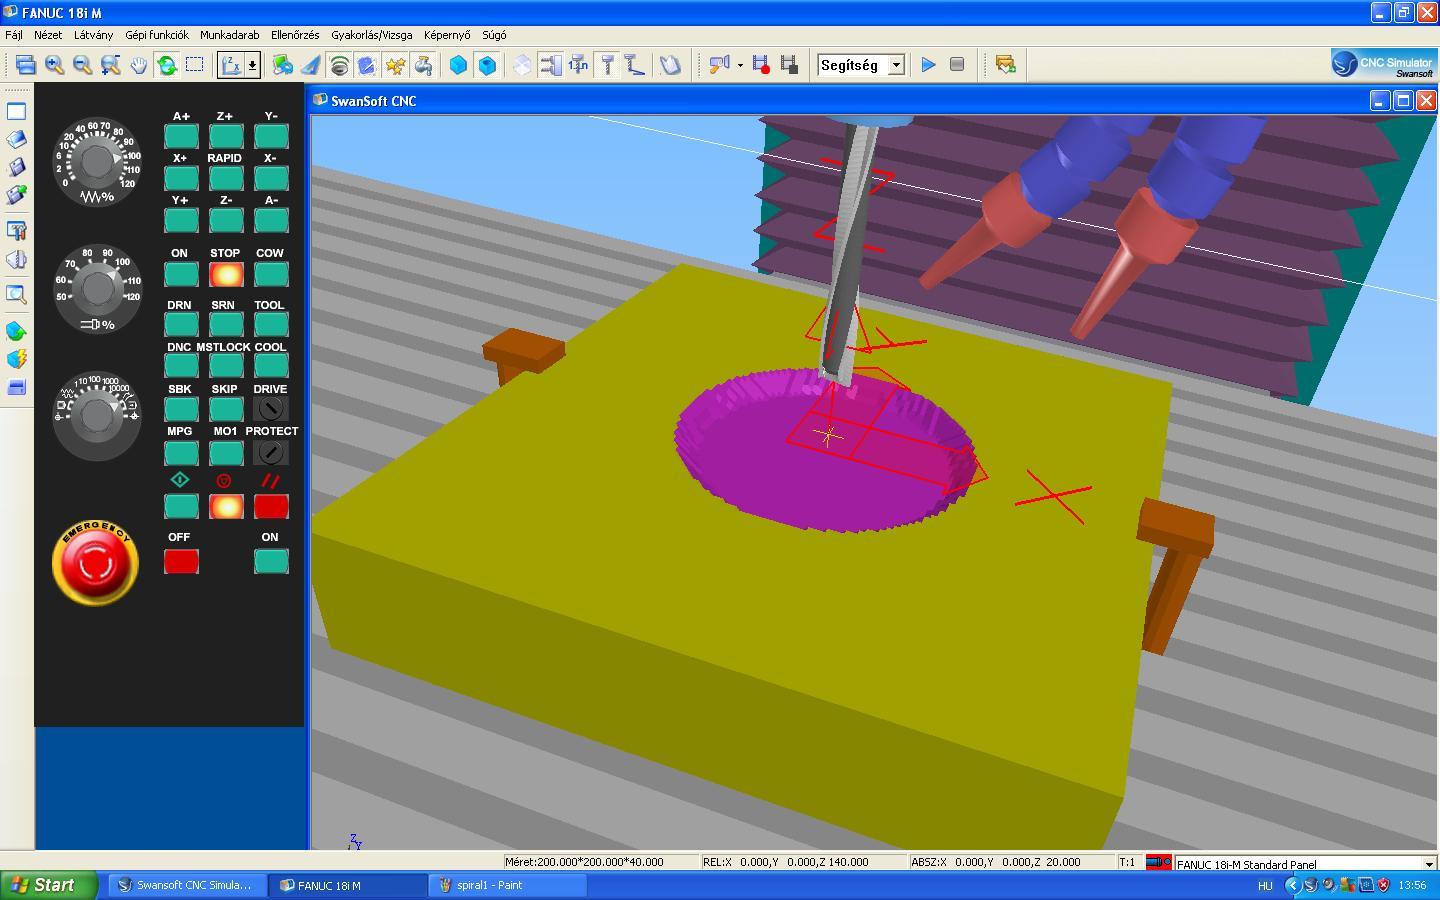Click the magnifier search sidebar icon

coord(16,294)
